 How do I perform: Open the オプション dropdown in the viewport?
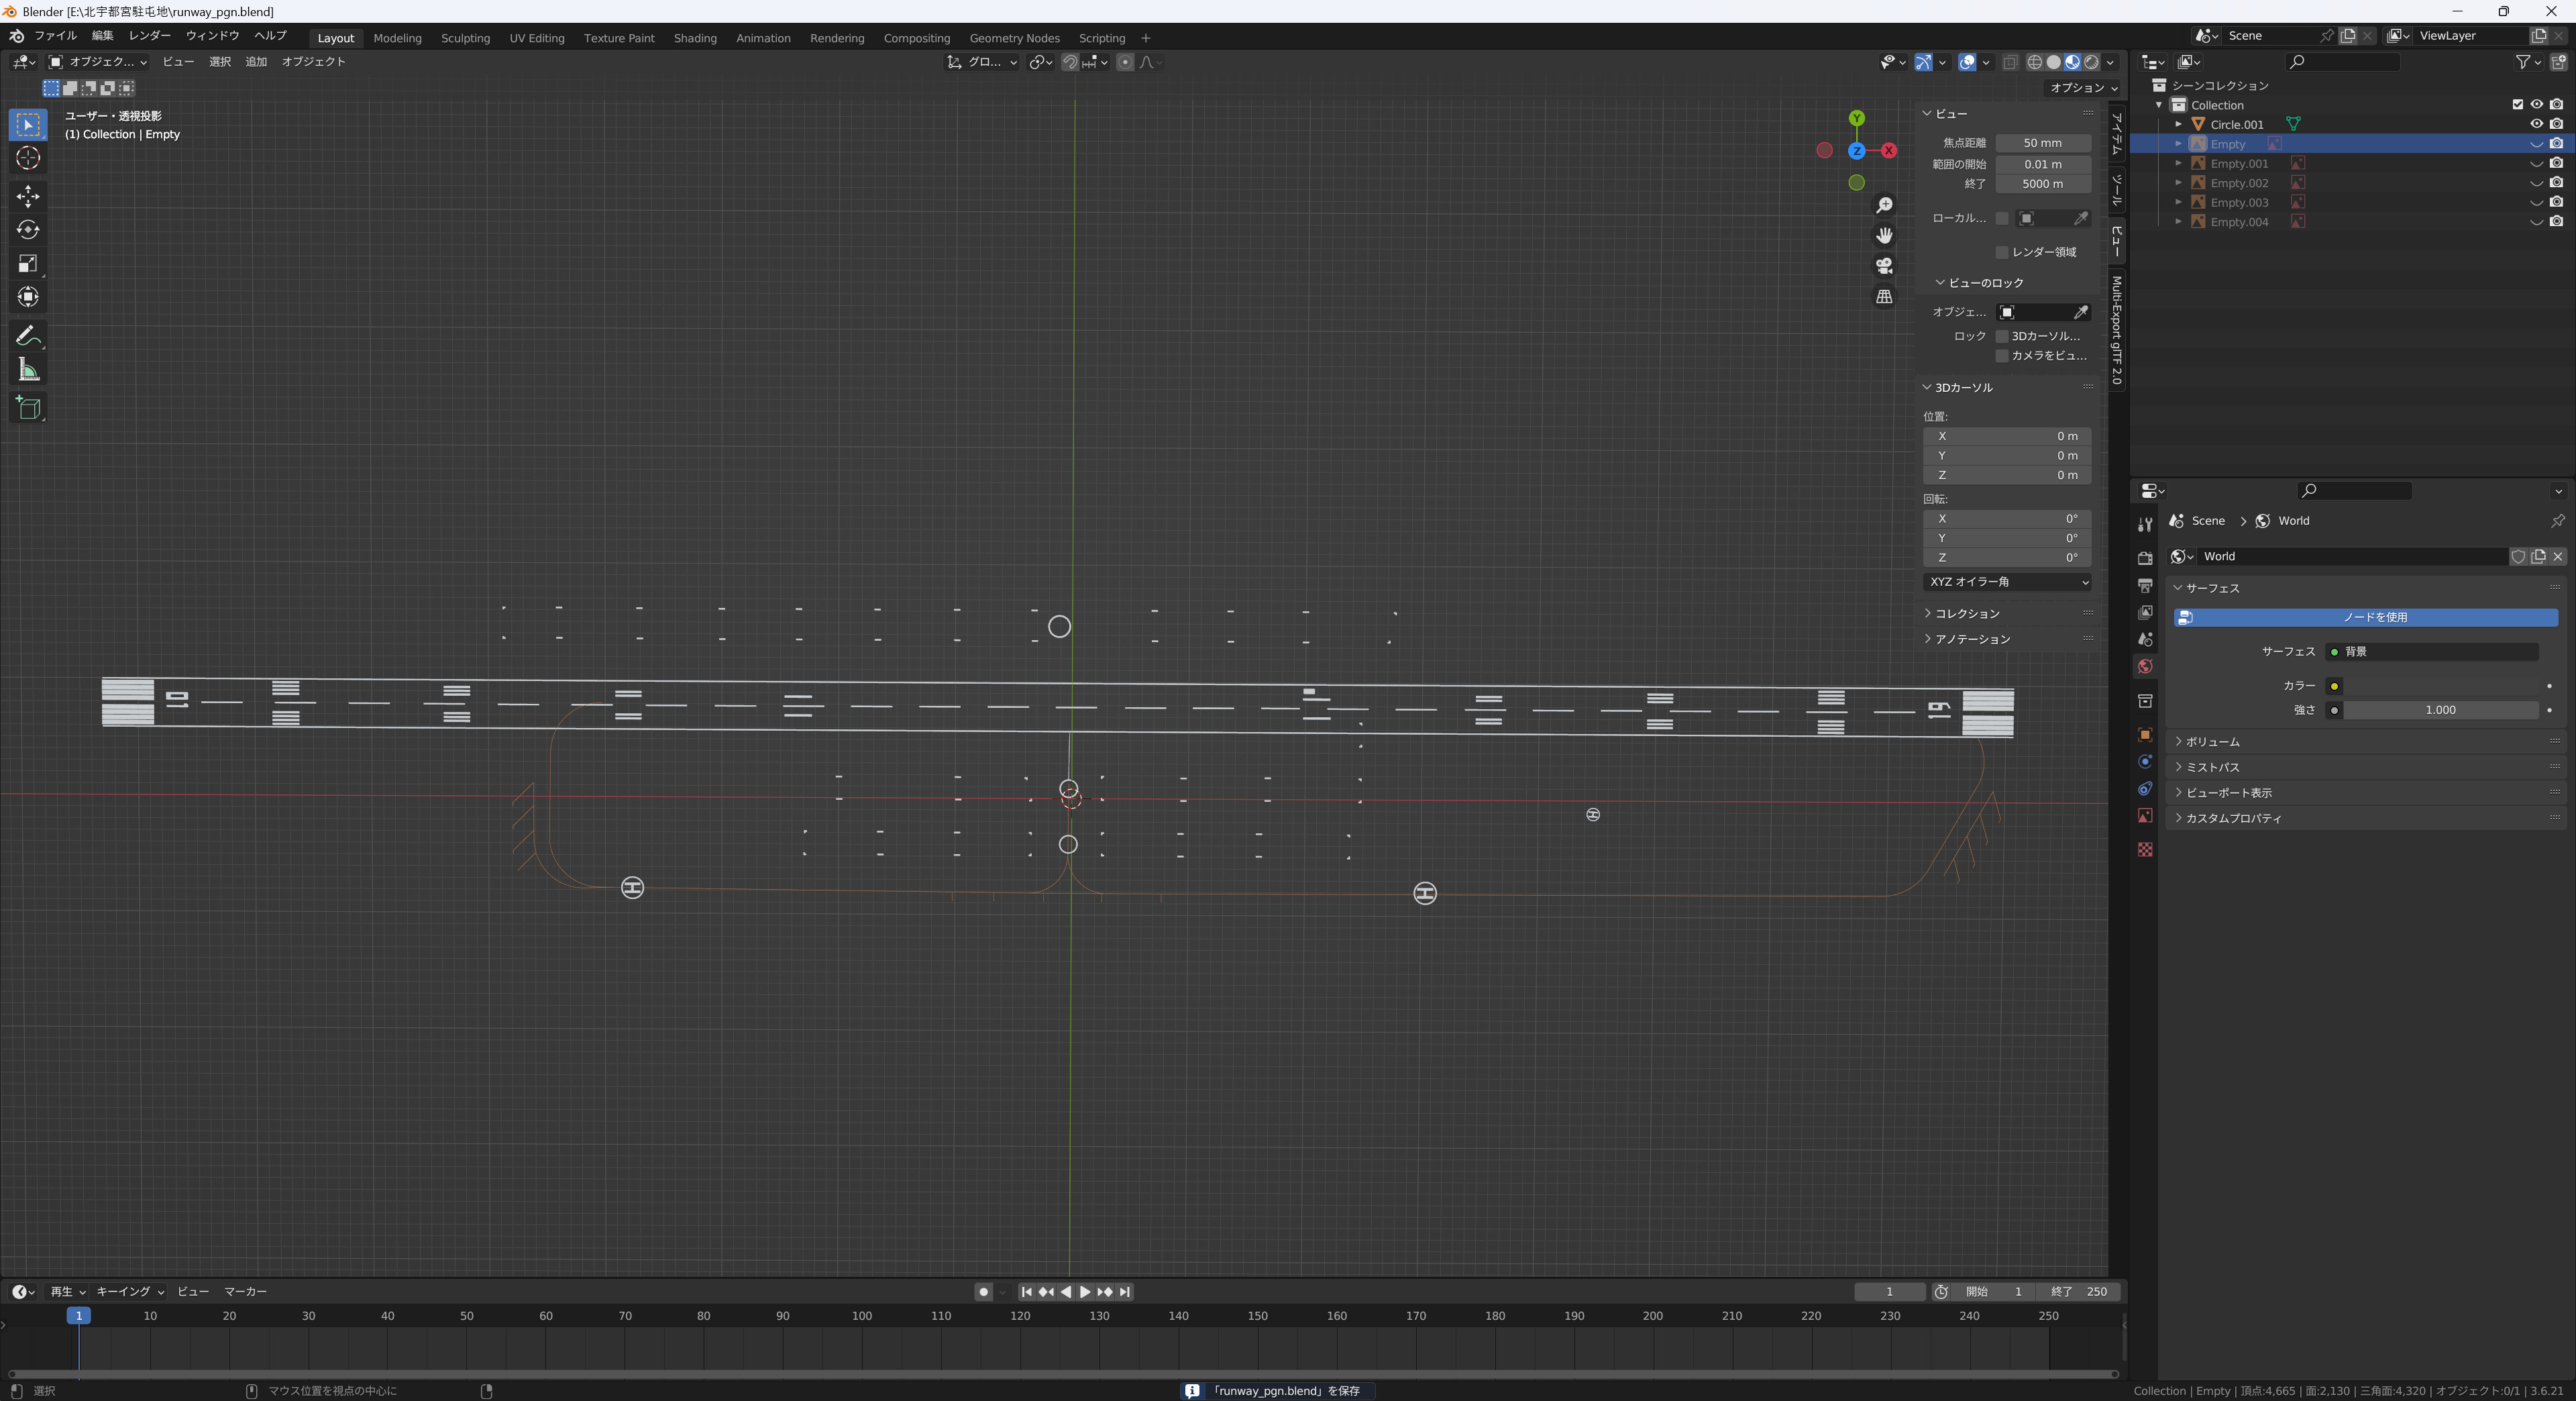pyautogui.click(x=2084, y=88)
